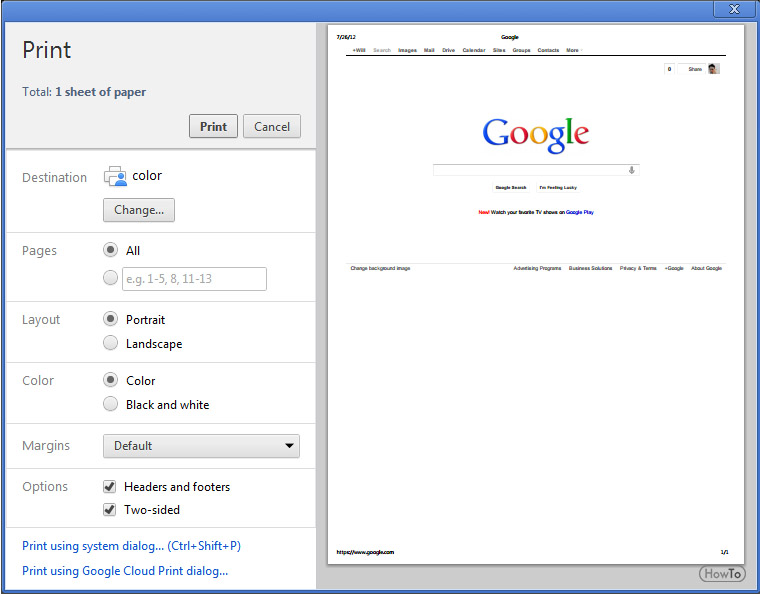Screen dimensions: 760x594
Task: Close the Print window with X
Action: pos(734,9)
